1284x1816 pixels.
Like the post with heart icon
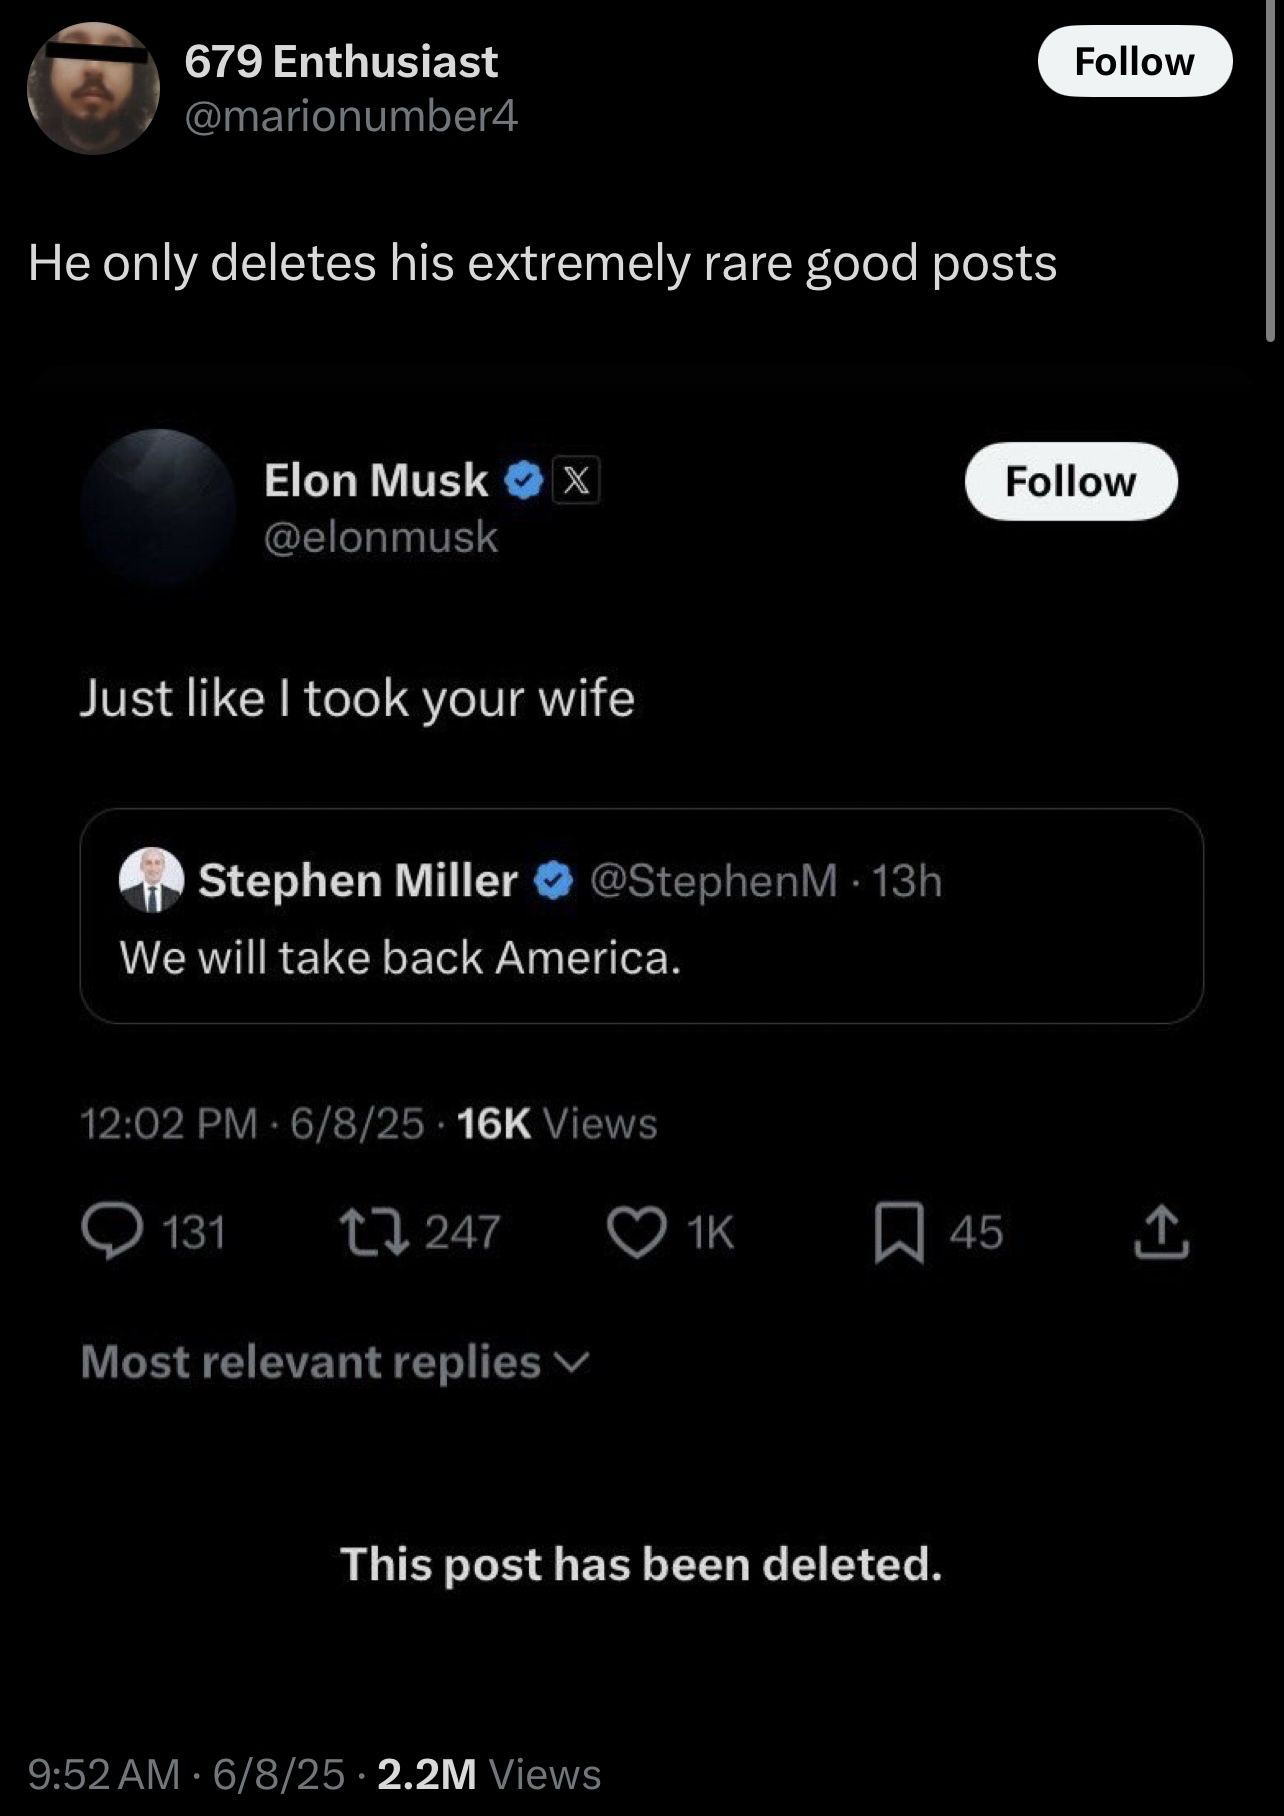coord(637,1232)
